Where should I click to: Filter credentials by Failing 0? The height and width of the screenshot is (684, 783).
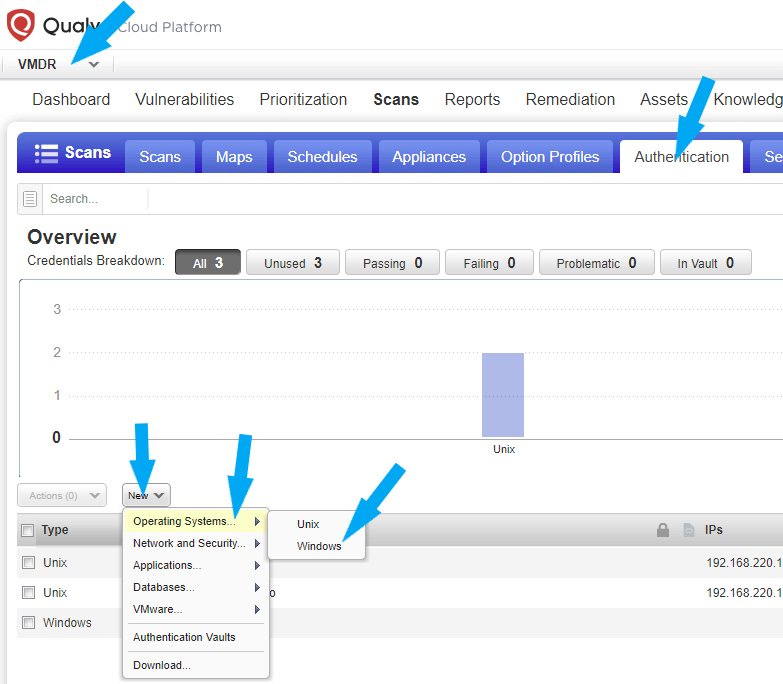tap(489, 263)
